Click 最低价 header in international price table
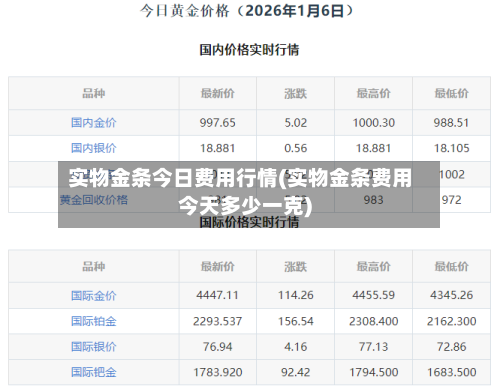This screenshot has width=500, height=389. (452, 266)
